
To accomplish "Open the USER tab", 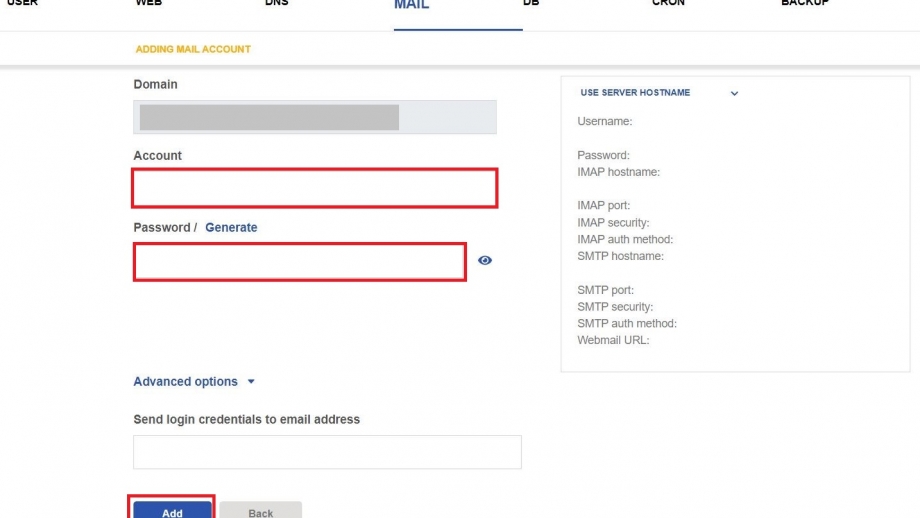I will click(x=22, y=3).
